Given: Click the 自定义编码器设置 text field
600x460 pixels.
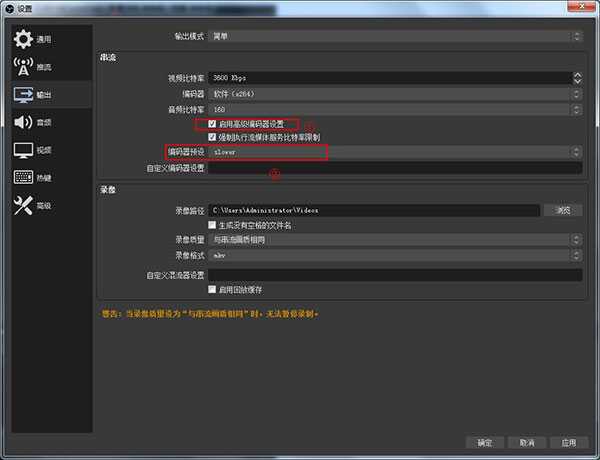Looking at the screenshot, I should click(395, 168).
